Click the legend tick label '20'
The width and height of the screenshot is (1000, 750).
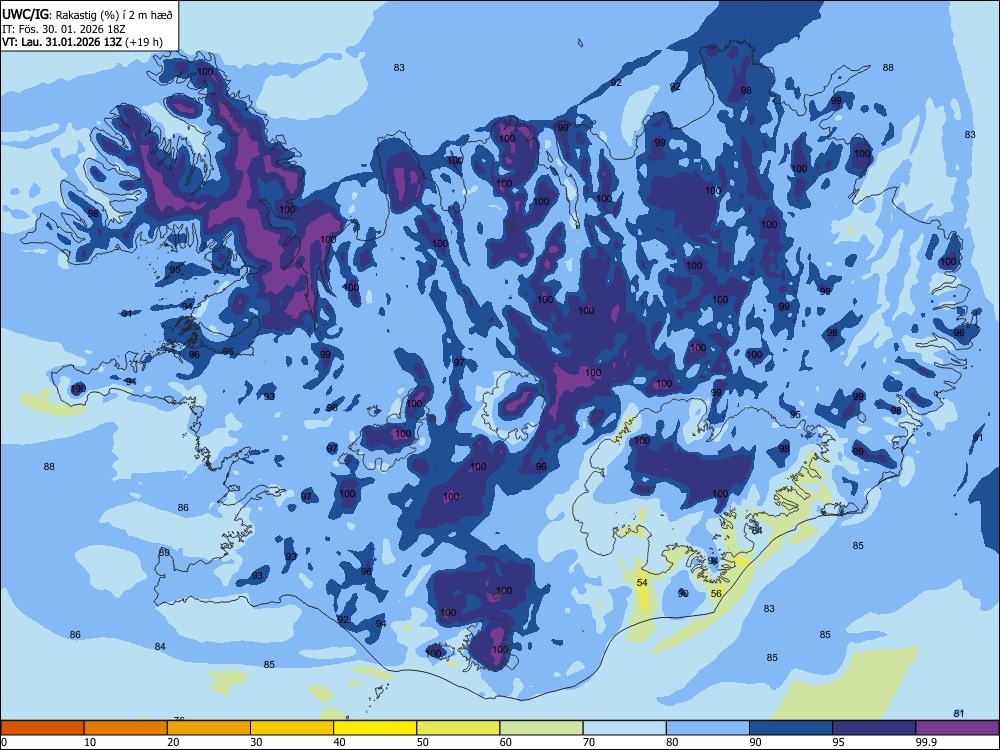[x=173, y=742]
